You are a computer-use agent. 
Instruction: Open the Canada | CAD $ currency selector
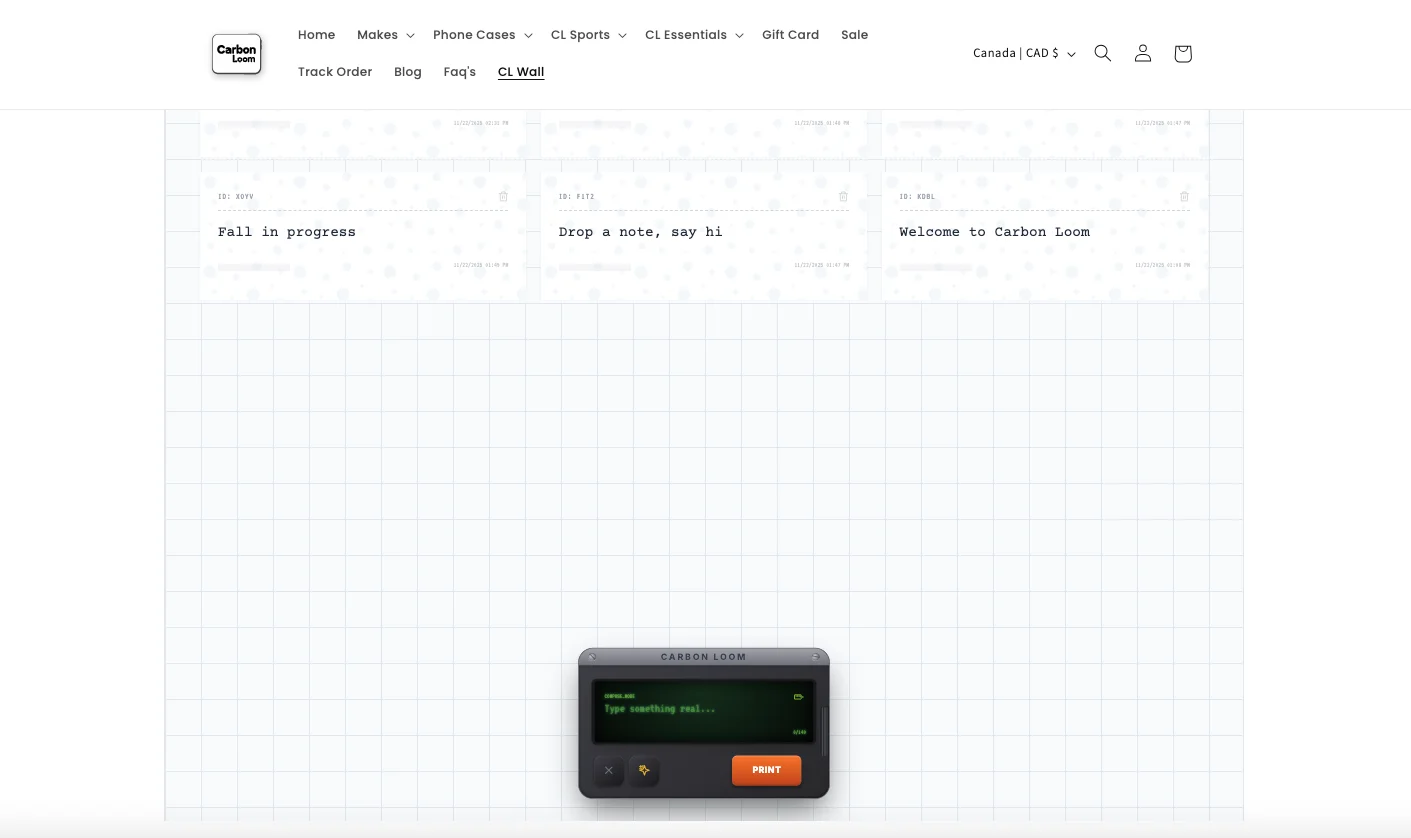pyautogui.click(x=1024, y=53)
